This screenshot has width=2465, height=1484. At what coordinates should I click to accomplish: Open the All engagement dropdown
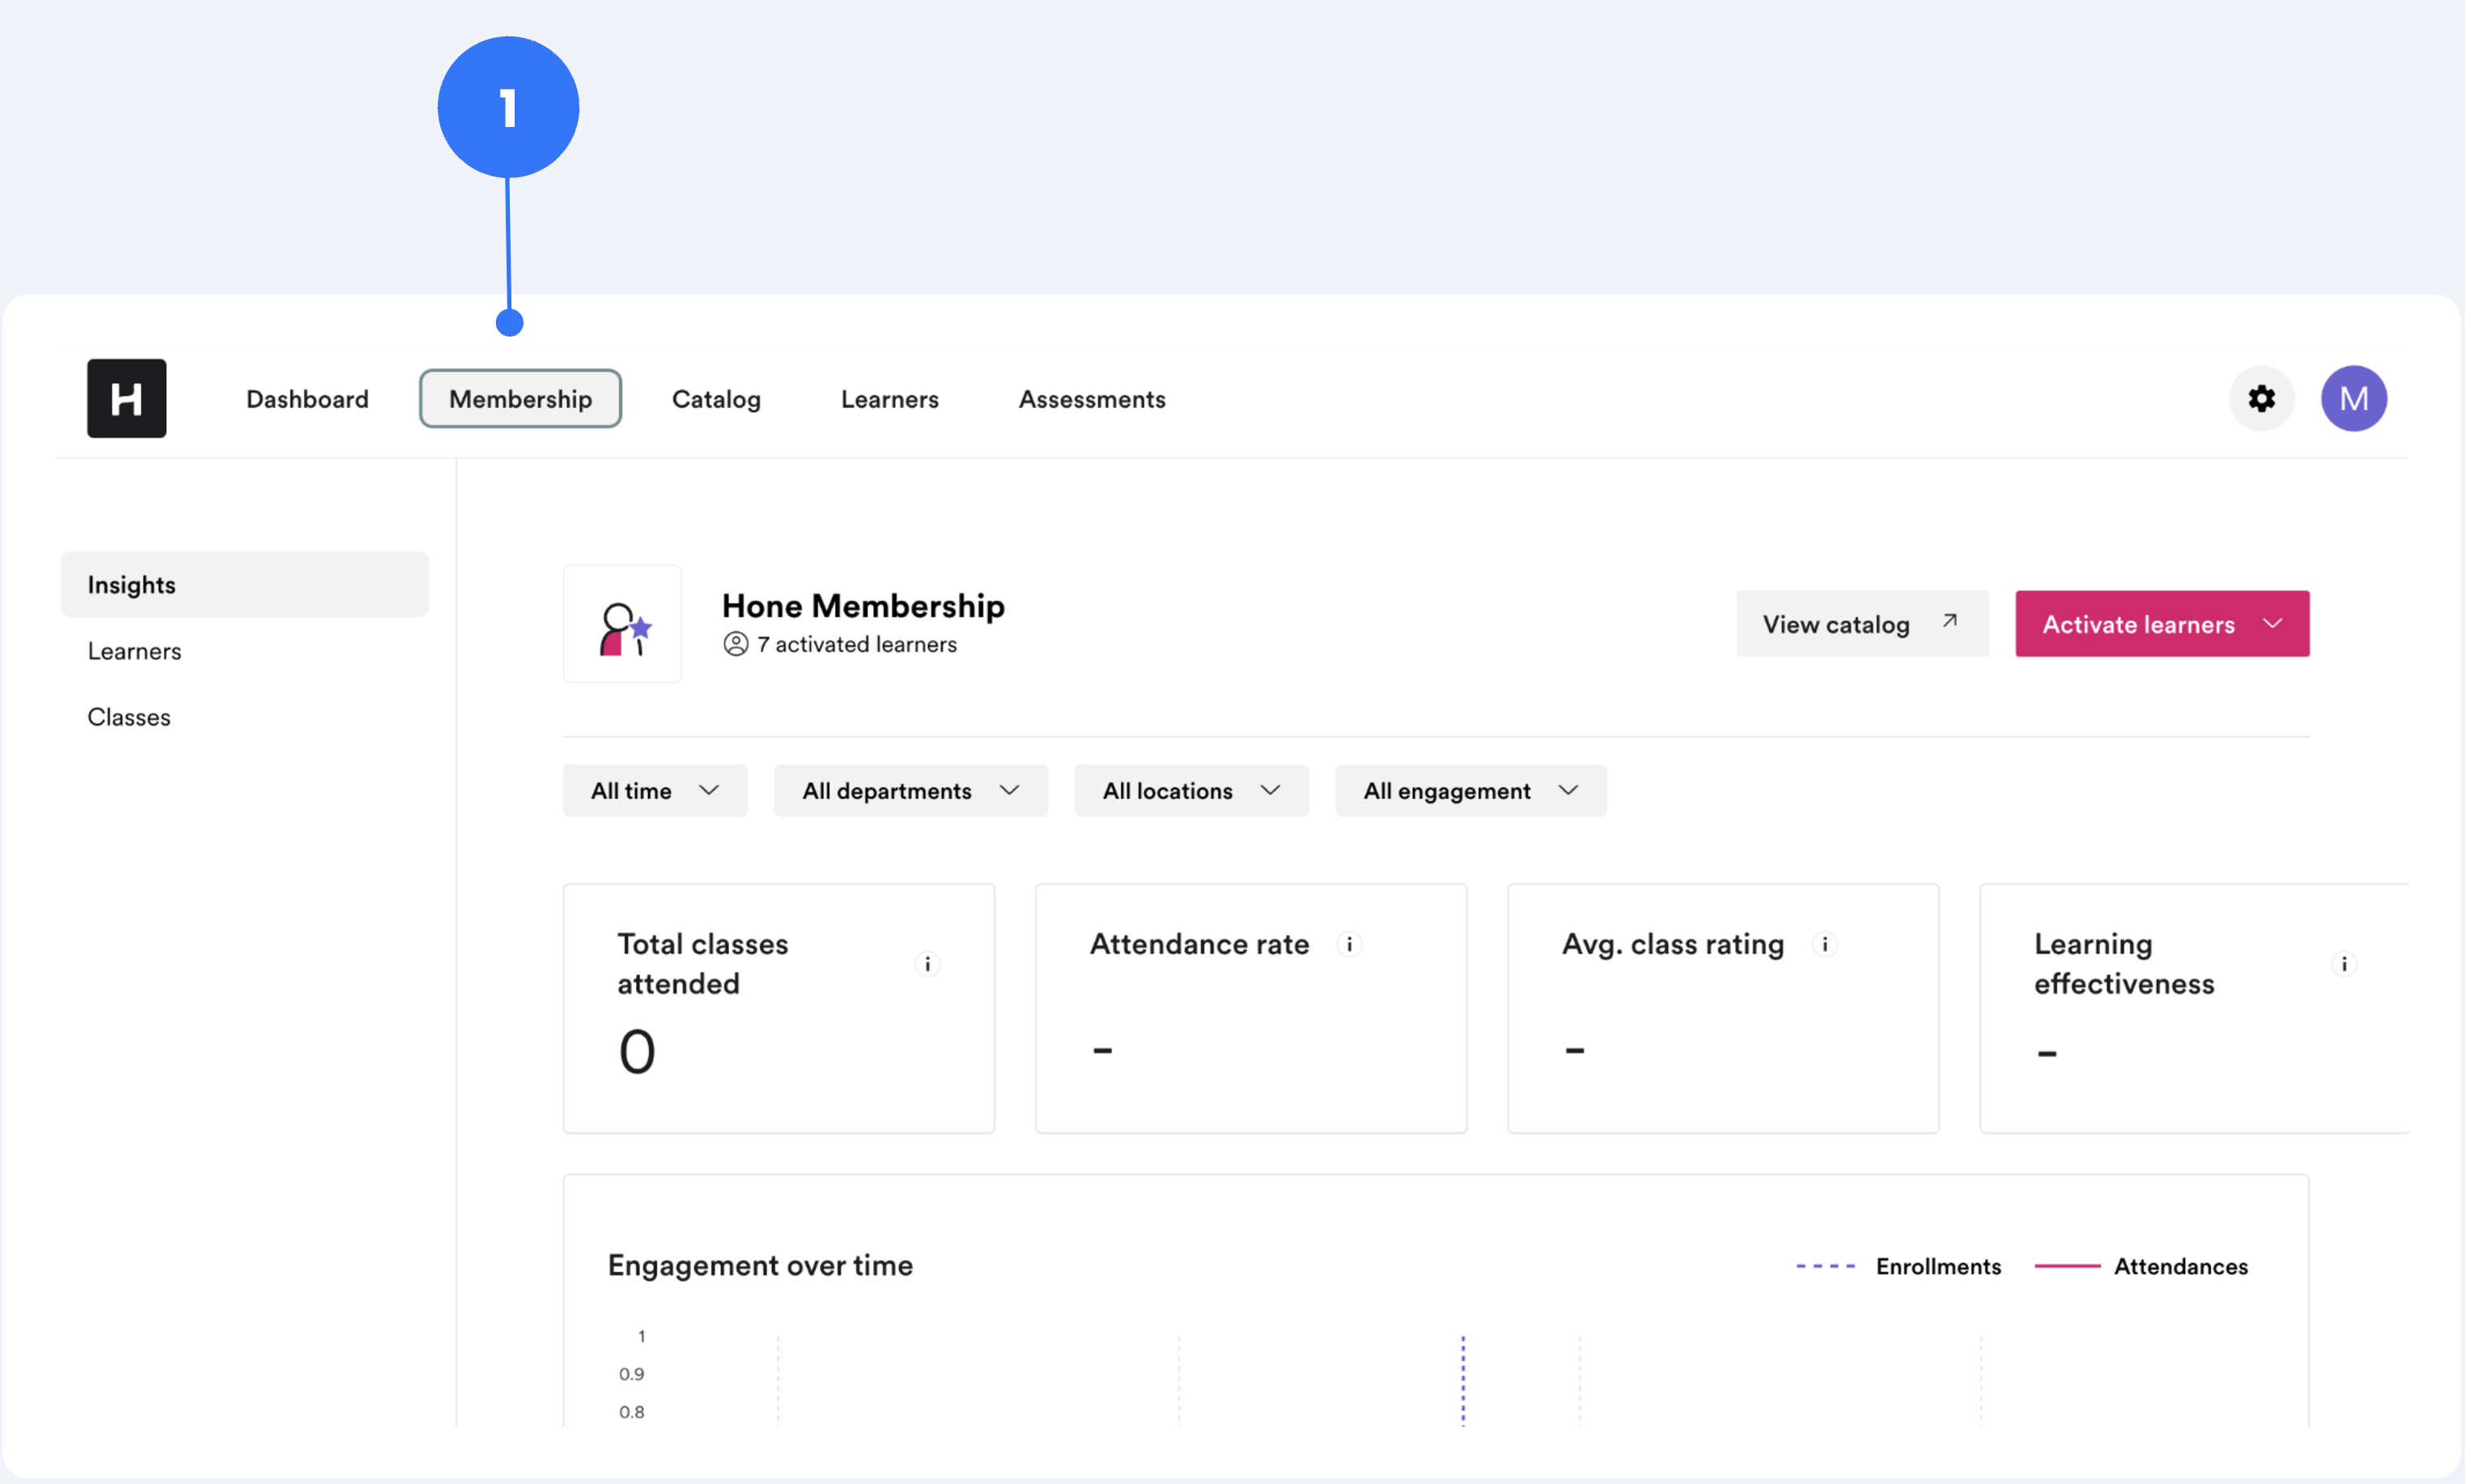pyautogui.click(x=1470, y=791)
